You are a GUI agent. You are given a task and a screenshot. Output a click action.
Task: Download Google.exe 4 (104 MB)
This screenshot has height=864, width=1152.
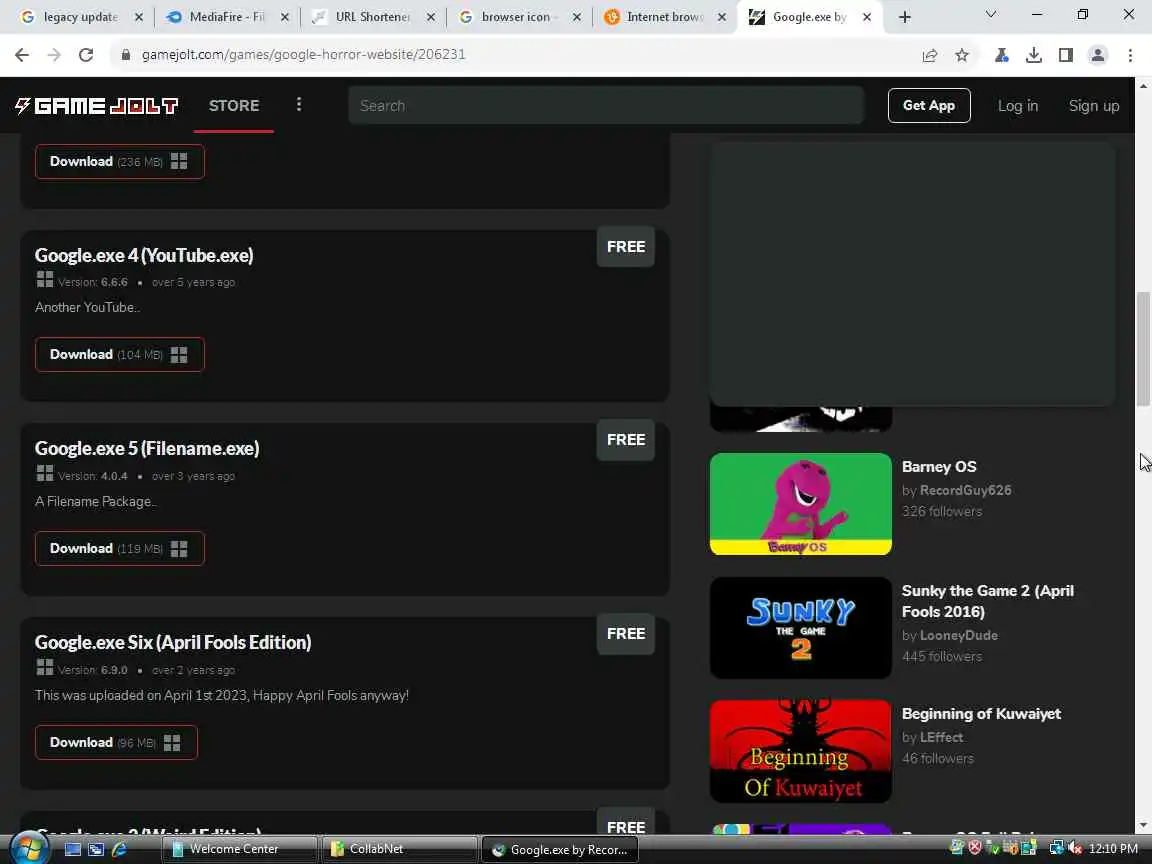point(120,355)
